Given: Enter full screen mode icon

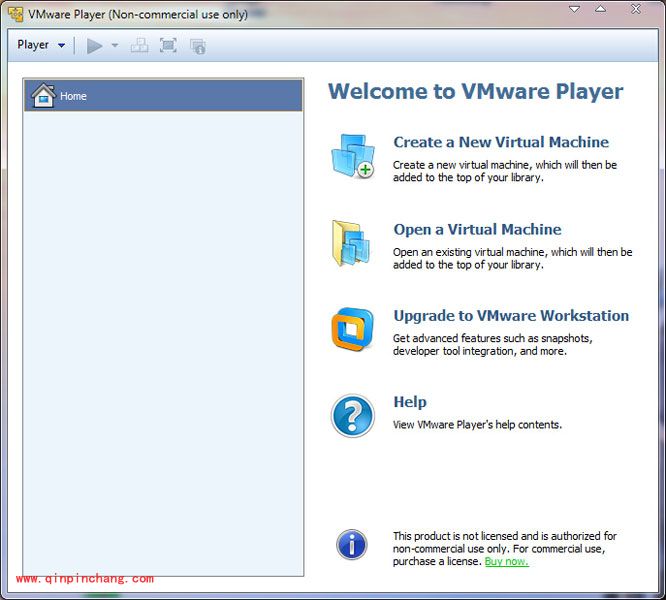Looking at the screenshot, I should [x=168, y=45].
